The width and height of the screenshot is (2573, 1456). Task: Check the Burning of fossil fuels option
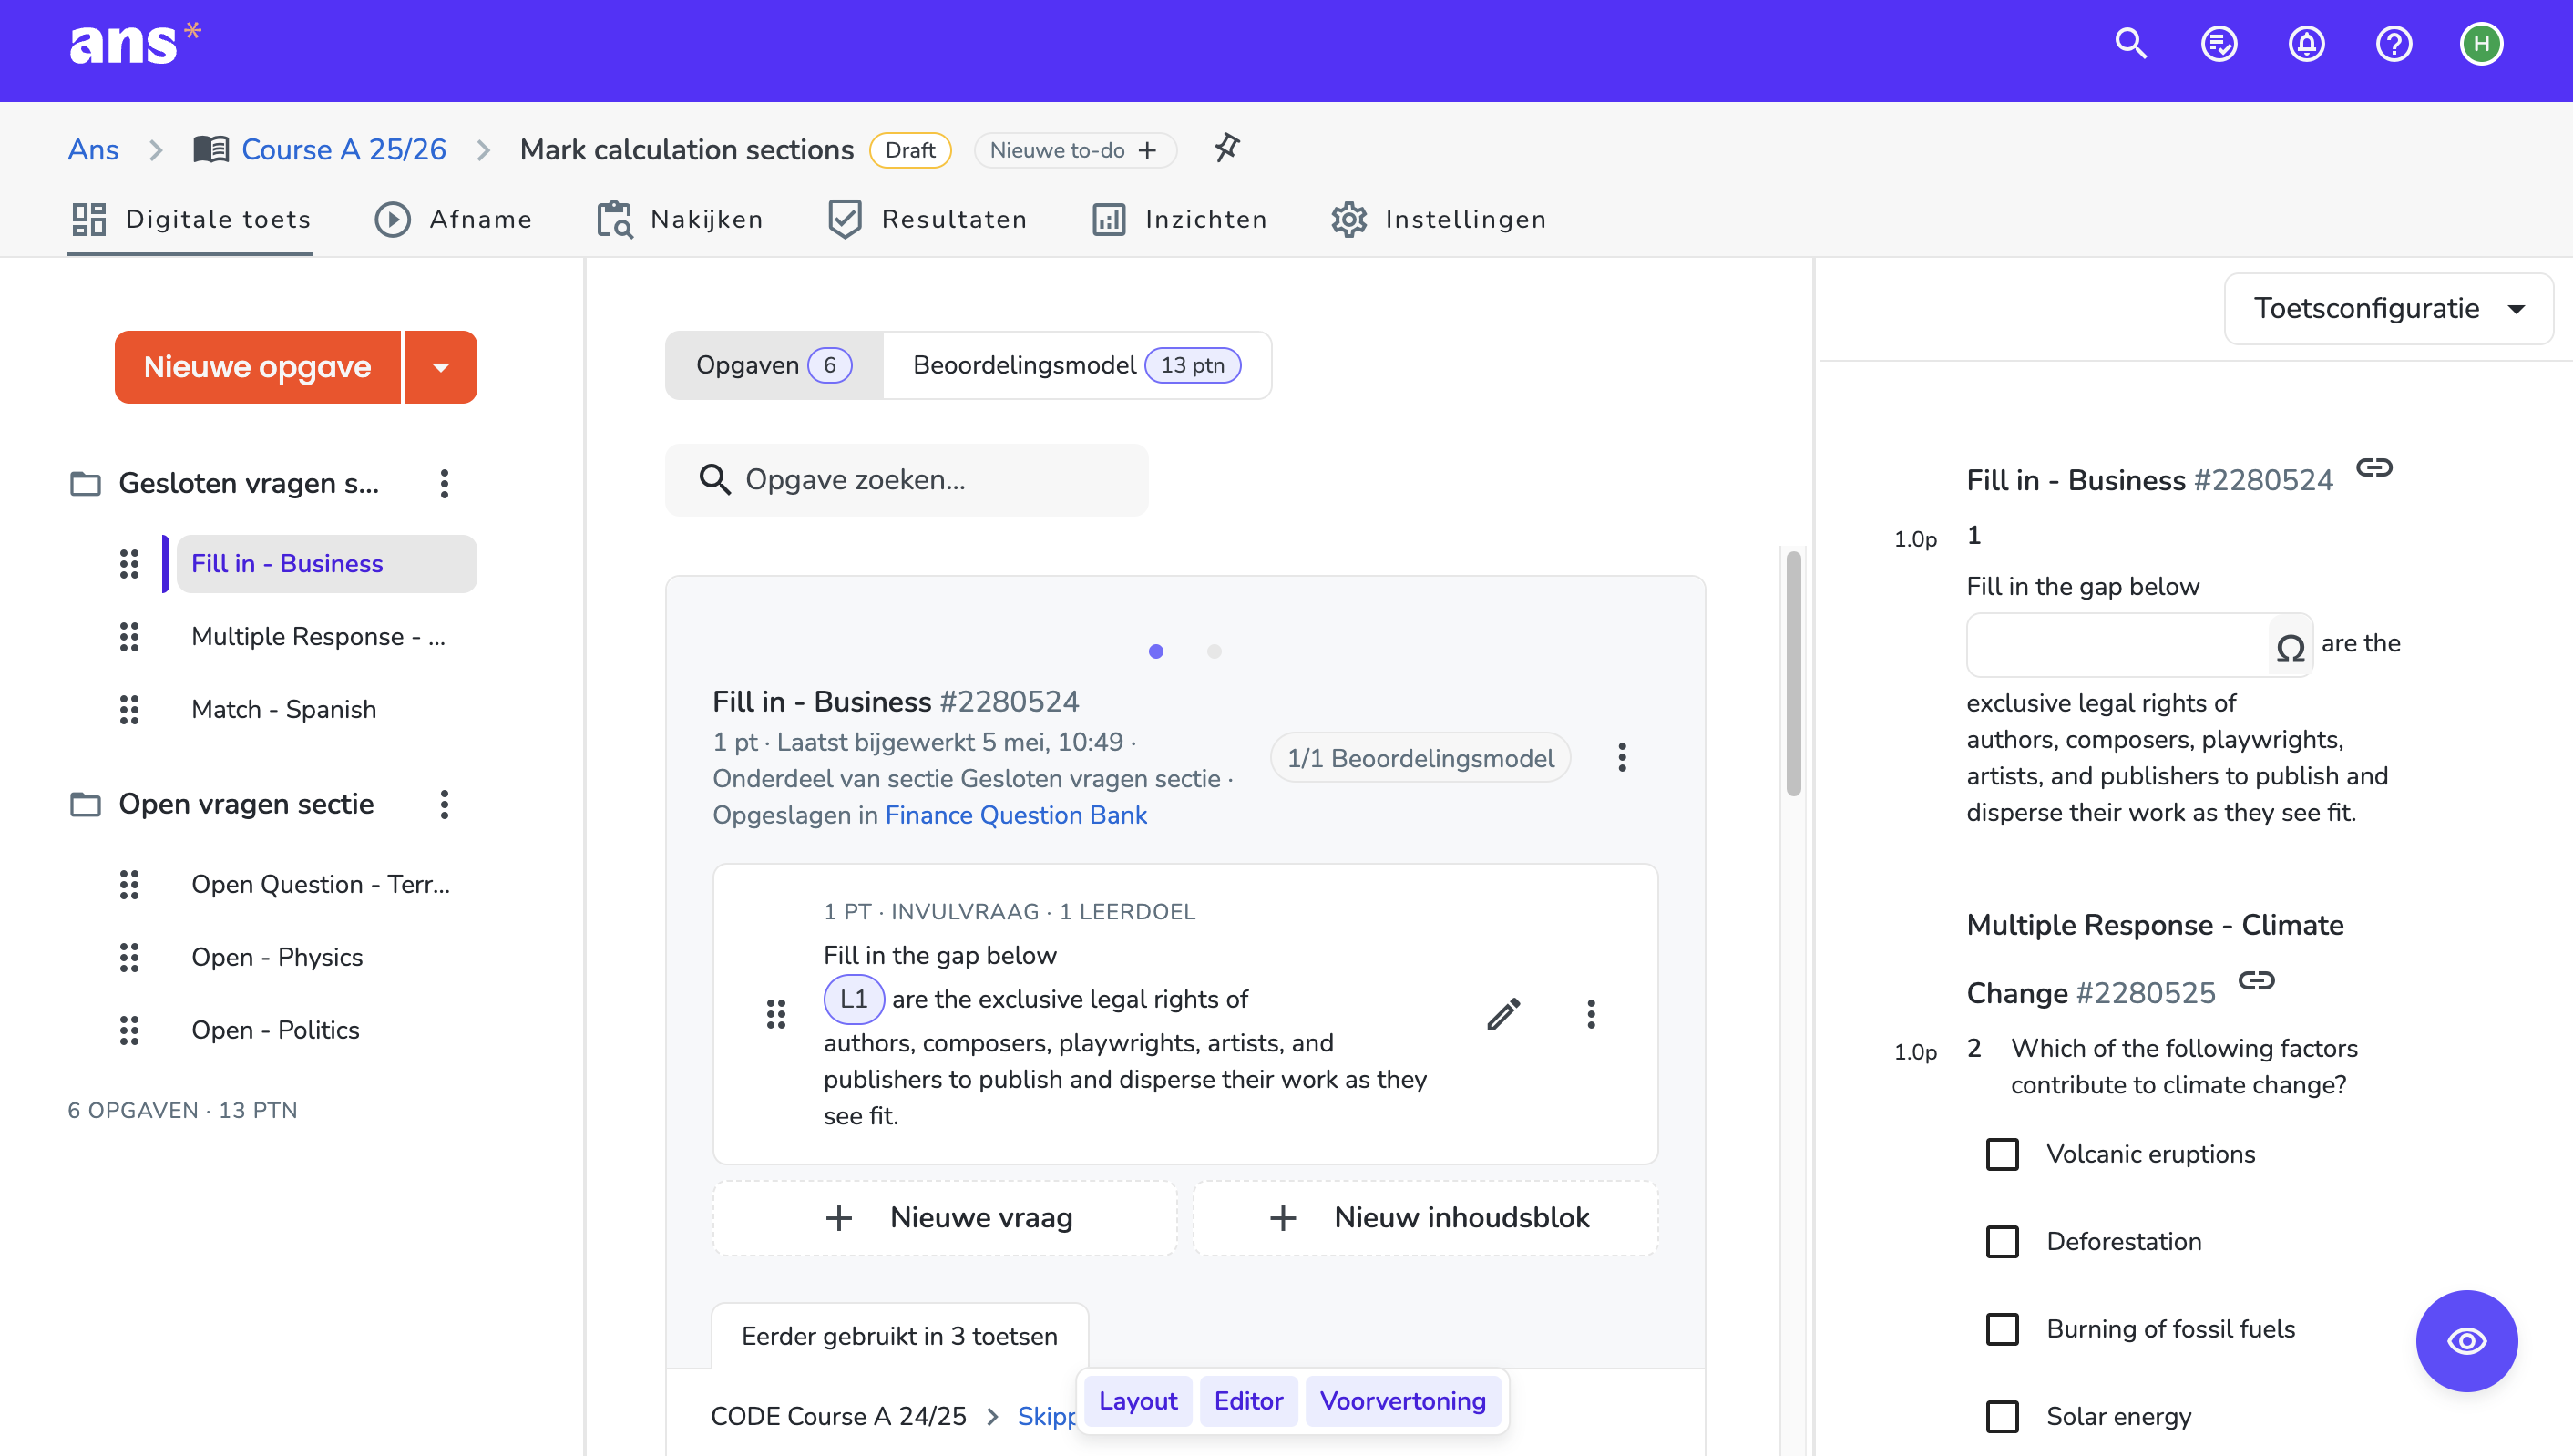2002,1329
